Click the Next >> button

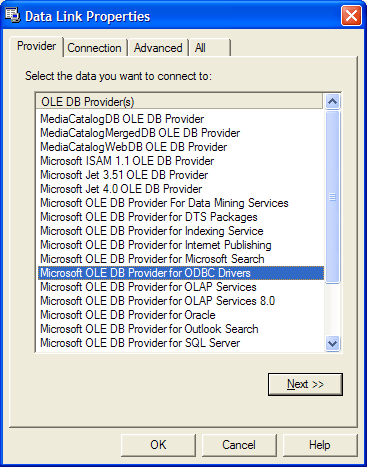305,384
